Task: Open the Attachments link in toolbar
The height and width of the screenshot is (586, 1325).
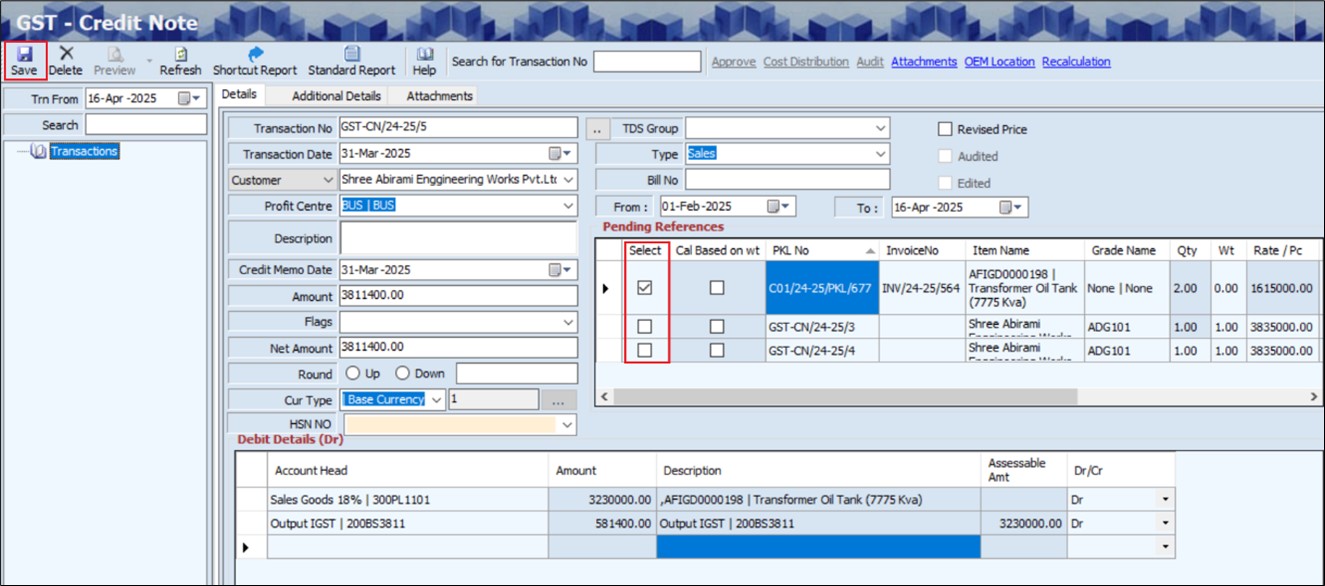Action: (924, 62)
